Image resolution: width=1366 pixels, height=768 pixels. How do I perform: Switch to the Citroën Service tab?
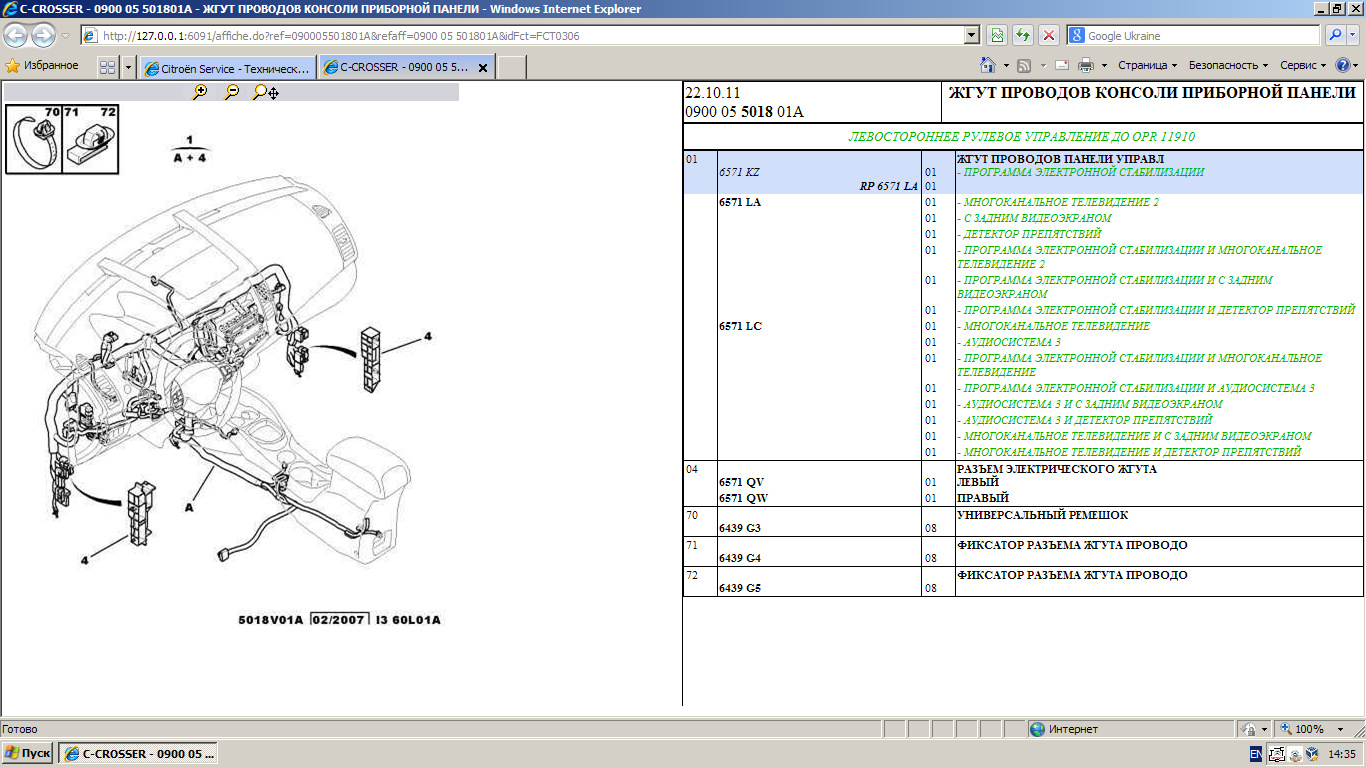[x=228, y=68]
